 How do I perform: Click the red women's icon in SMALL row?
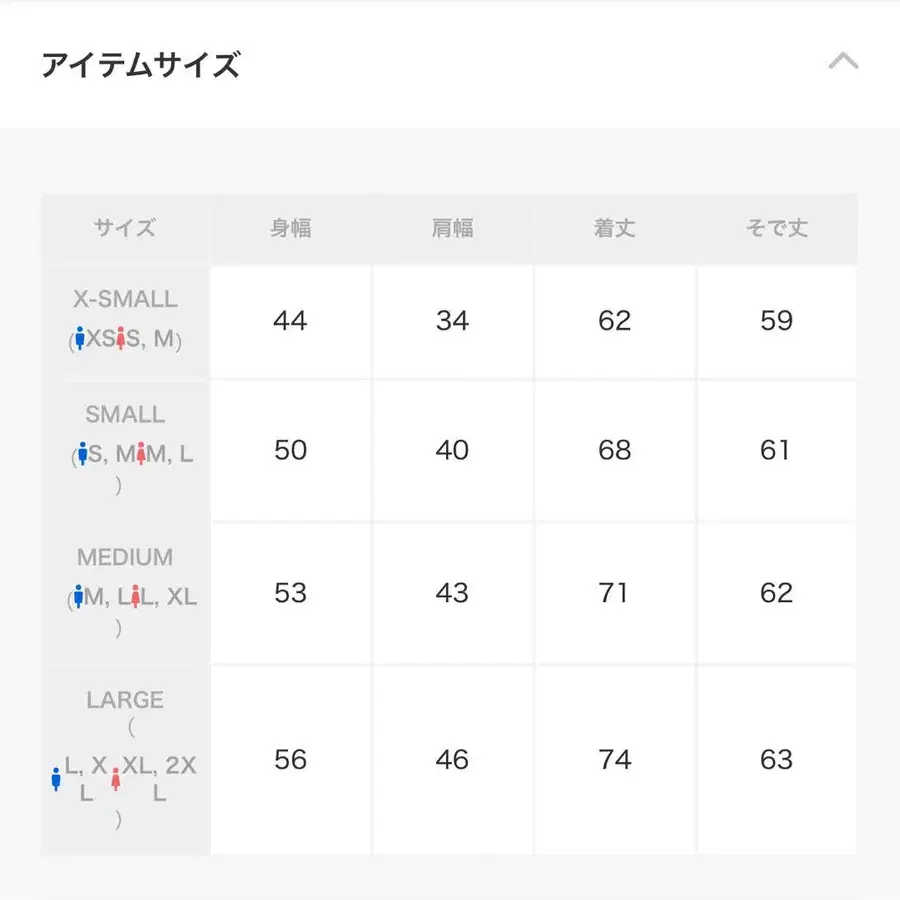[x=141, y=455]
